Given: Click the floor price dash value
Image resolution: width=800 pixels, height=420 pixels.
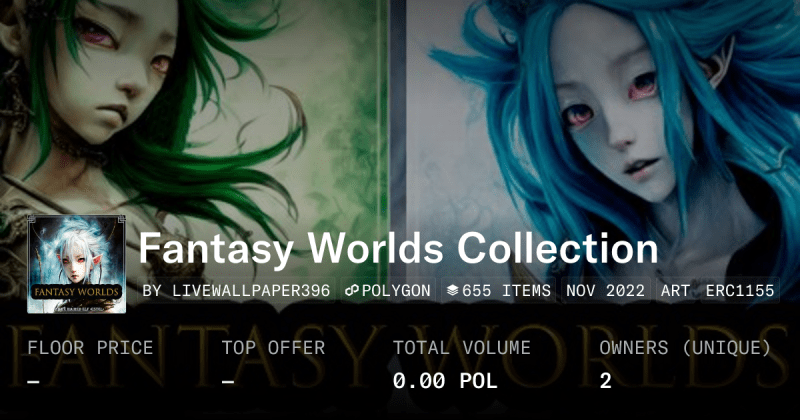Looking at the screenshot, I should (34, 382).
